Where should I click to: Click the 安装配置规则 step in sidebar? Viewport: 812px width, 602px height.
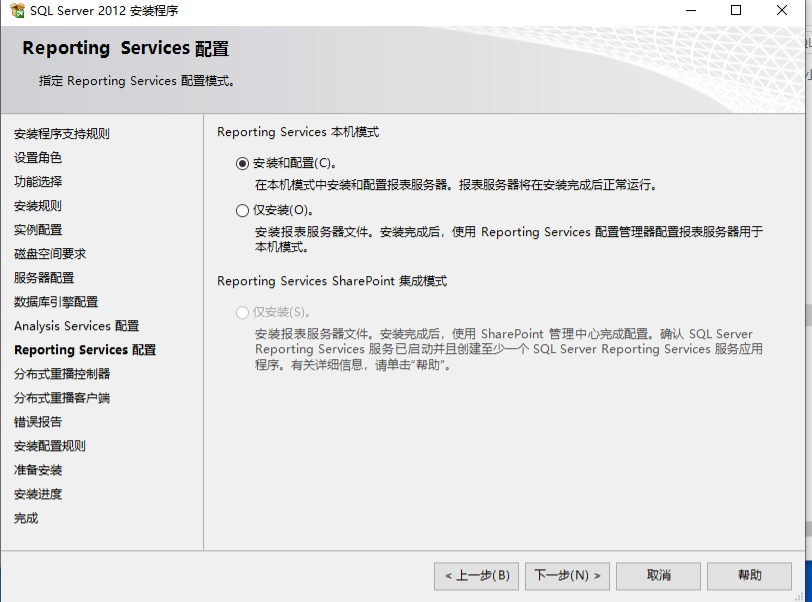(50, 446)
